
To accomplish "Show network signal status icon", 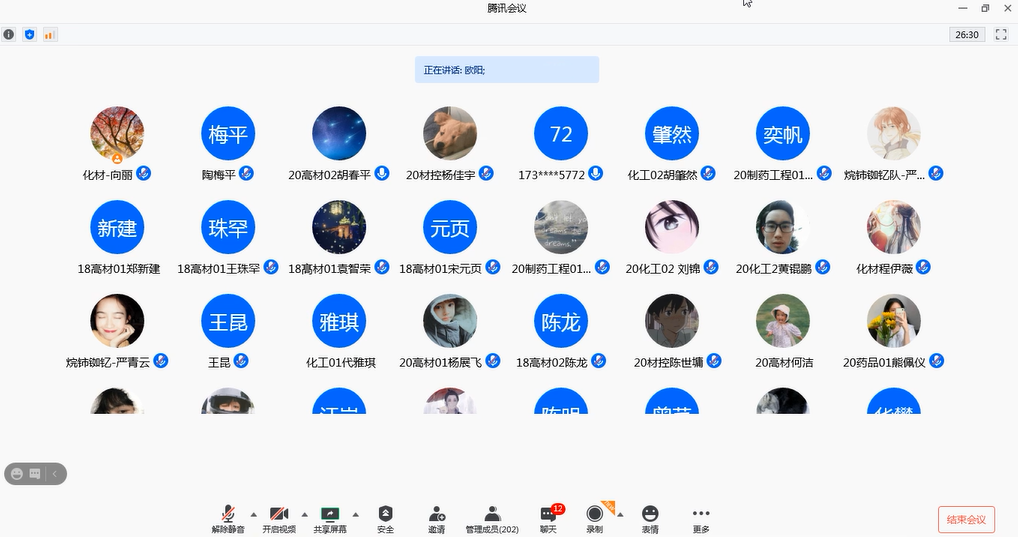I will 49,34.
